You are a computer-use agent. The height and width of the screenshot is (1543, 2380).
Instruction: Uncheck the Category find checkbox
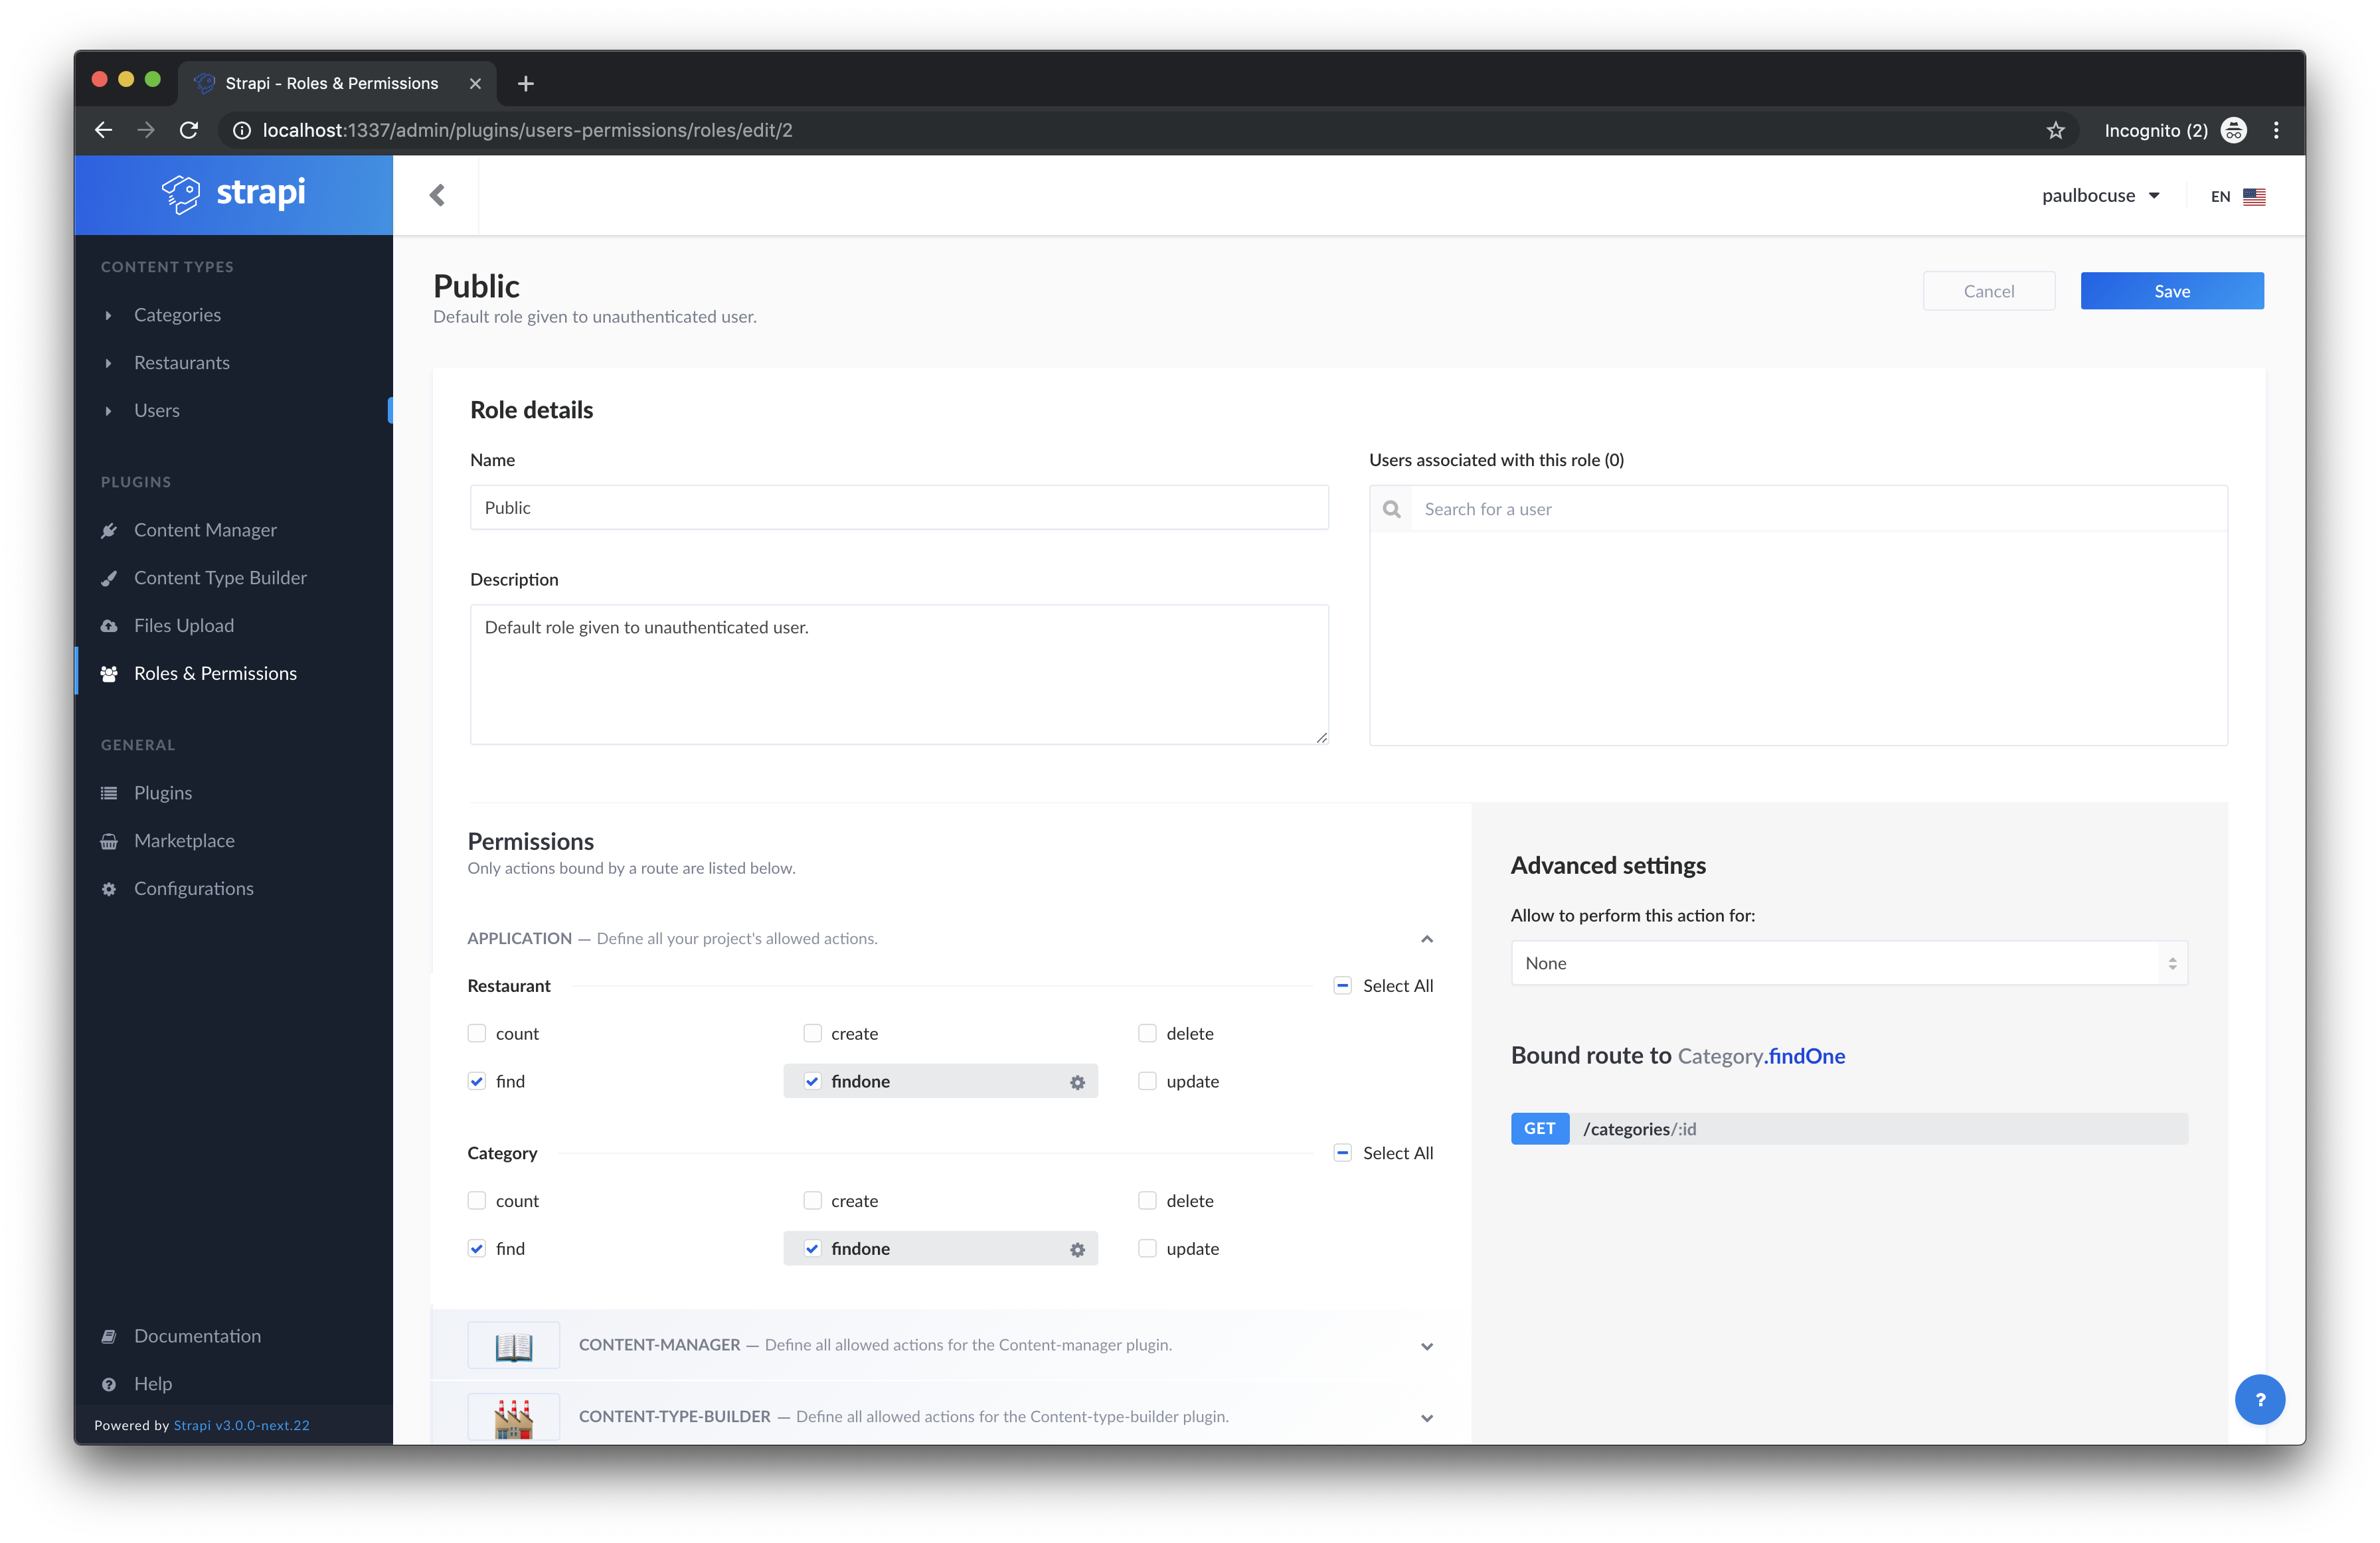point(477,1249)
